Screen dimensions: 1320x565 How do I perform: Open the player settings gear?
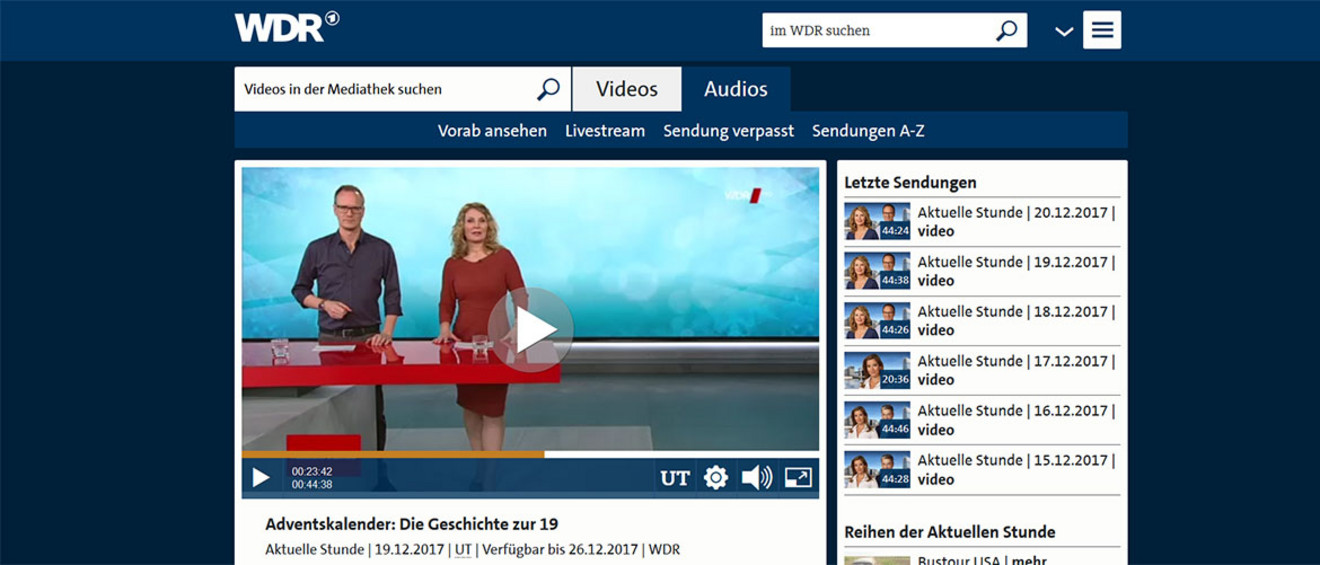[x=716, y=478]
